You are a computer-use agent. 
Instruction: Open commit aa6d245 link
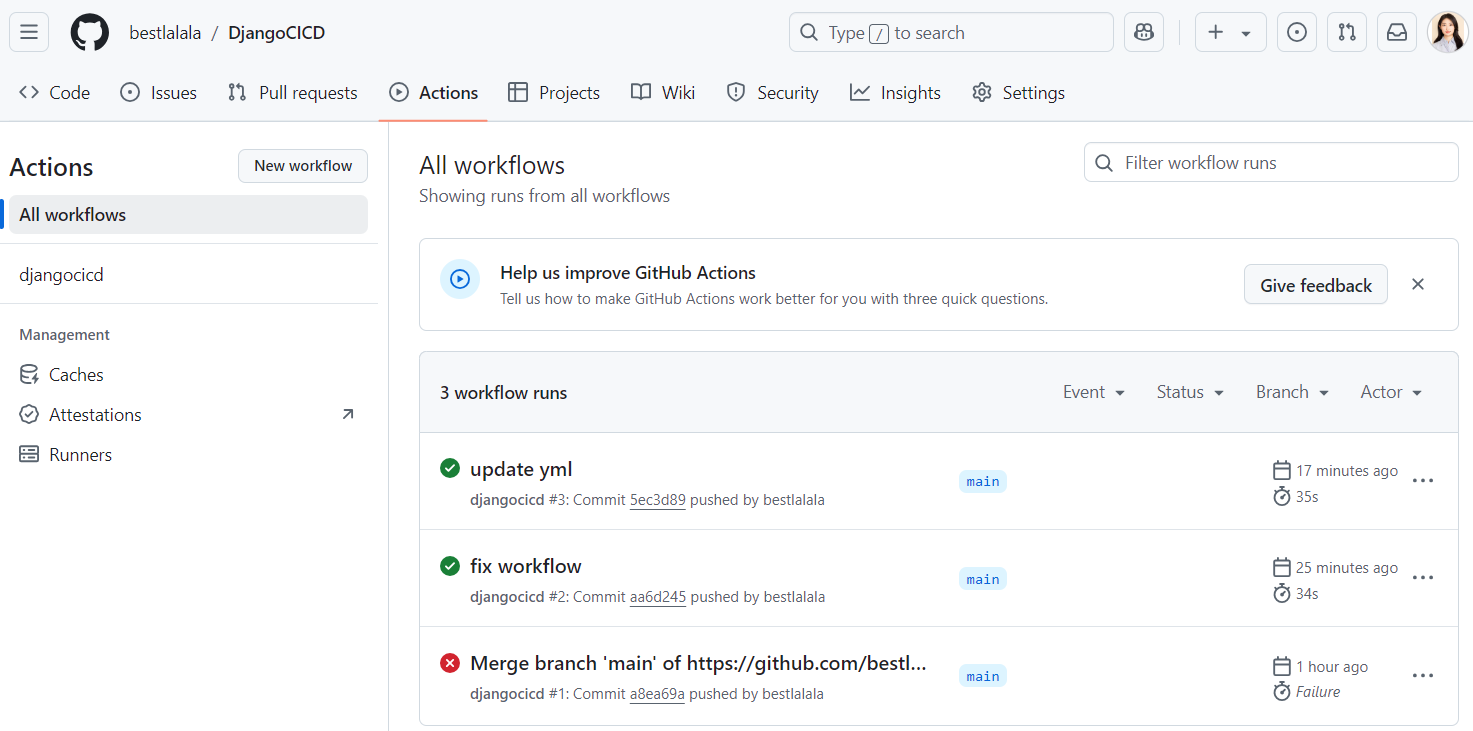(658, 597)
